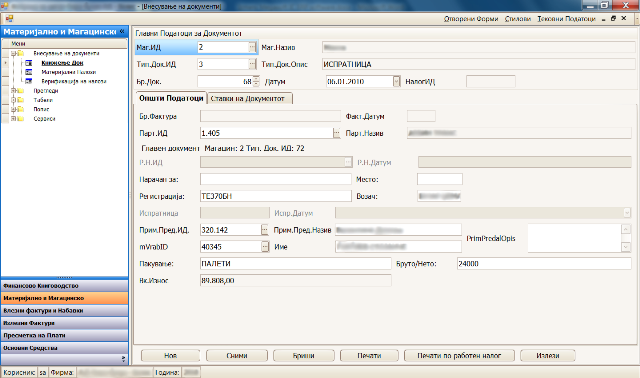
Task: Click the Внесување на документи folder icon
Action: point(20,53)
